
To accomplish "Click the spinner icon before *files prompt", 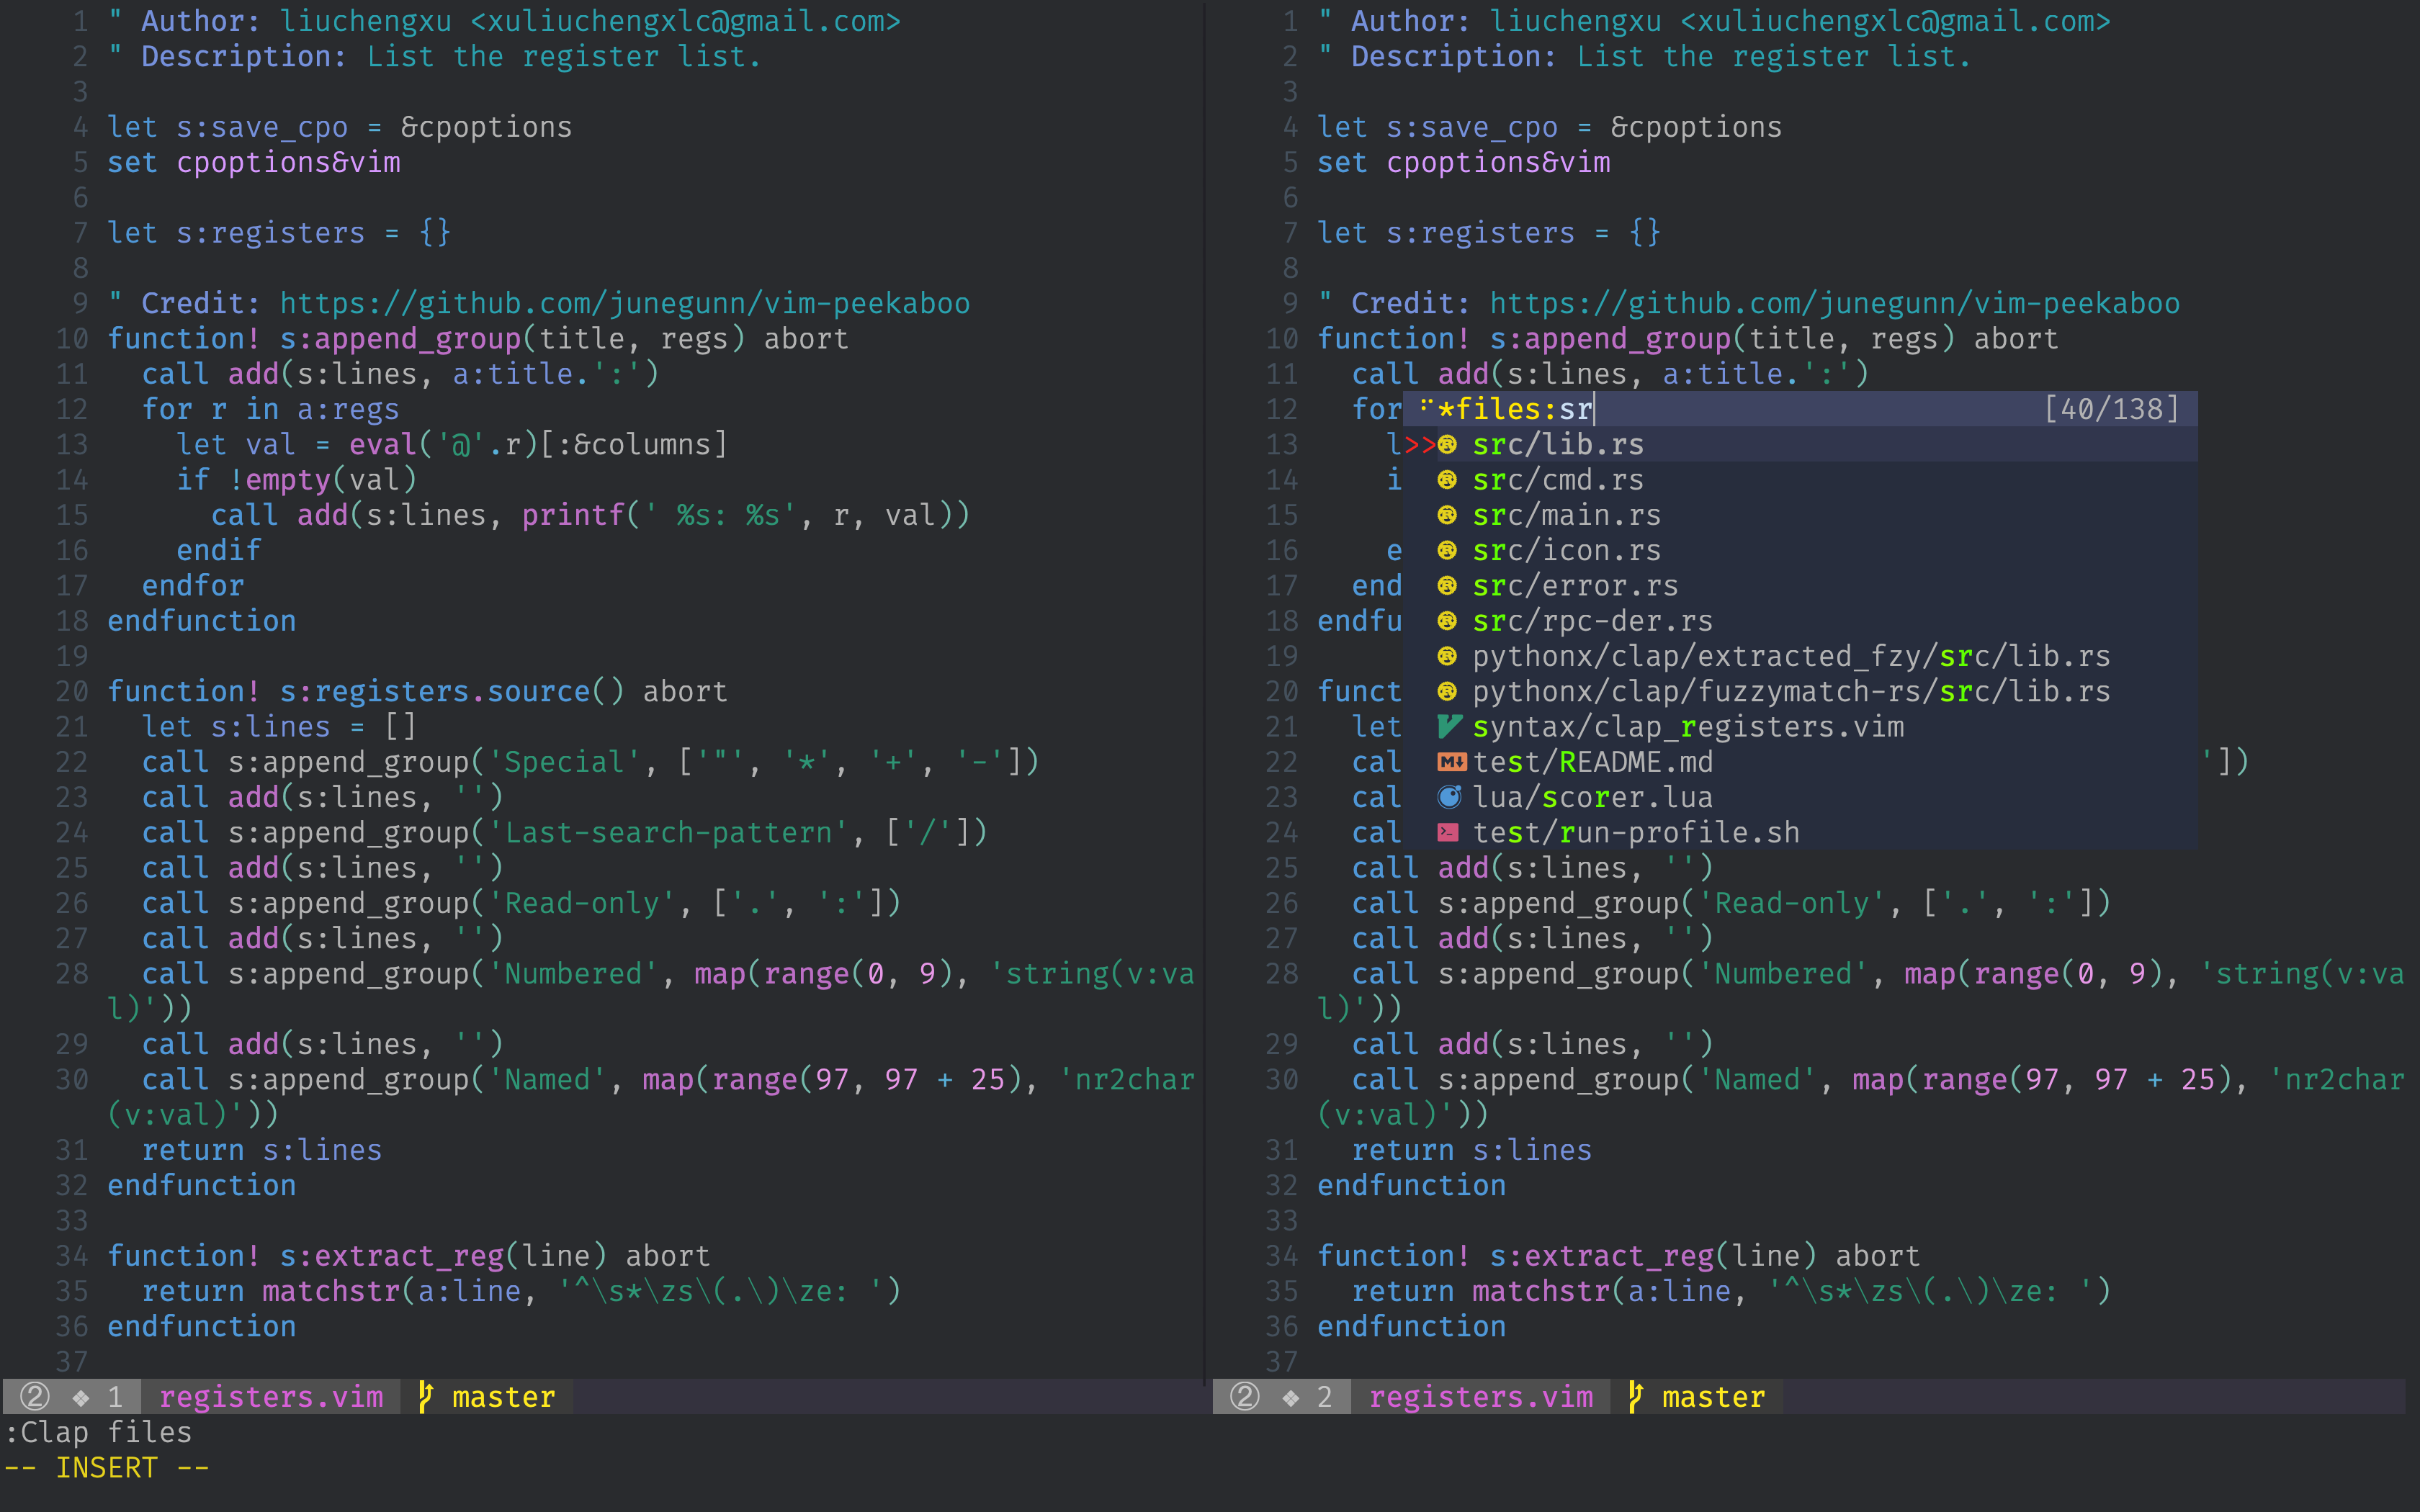I will click(1427, 405).
